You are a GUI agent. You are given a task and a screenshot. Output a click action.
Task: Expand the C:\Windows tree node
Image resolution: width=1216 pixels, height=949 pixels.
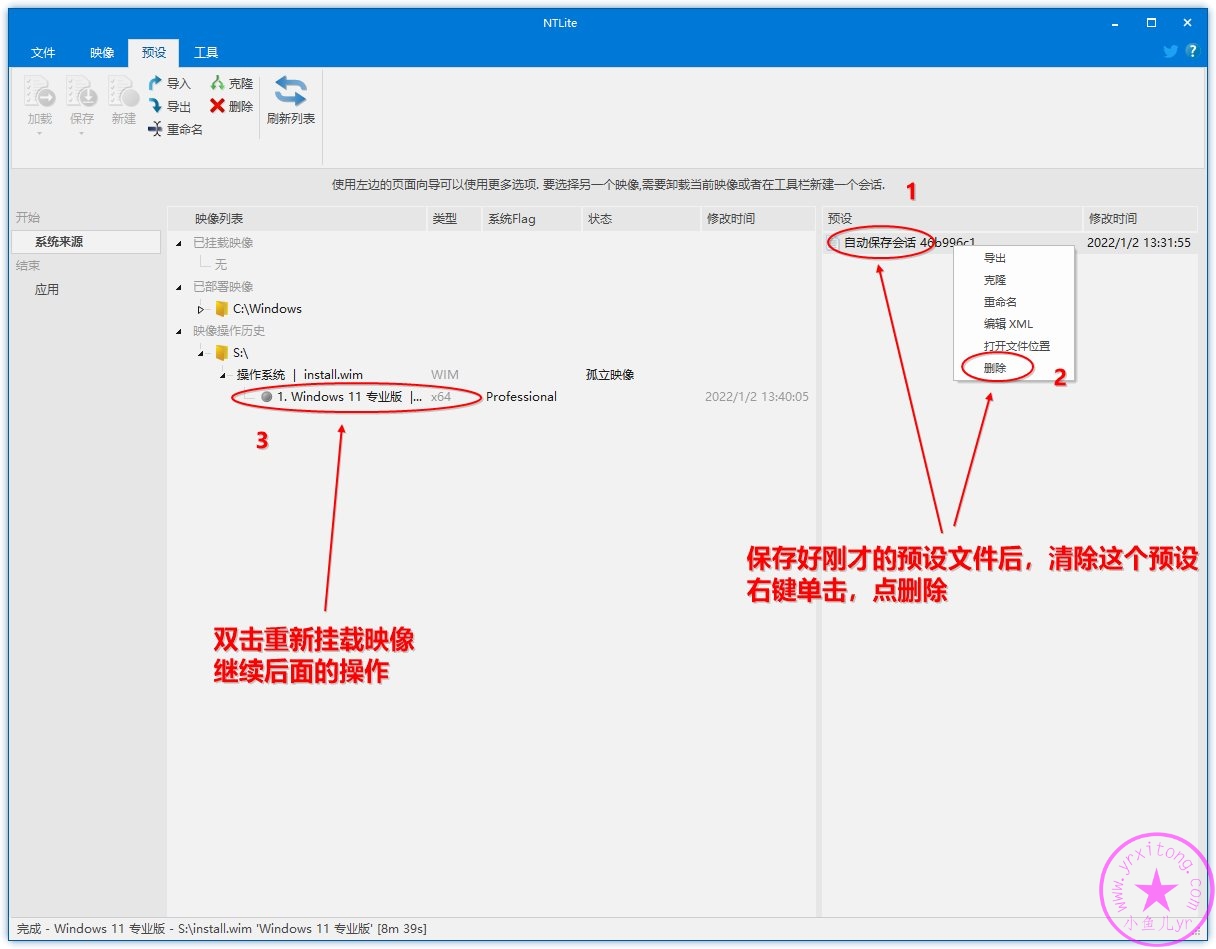(201, 309)
